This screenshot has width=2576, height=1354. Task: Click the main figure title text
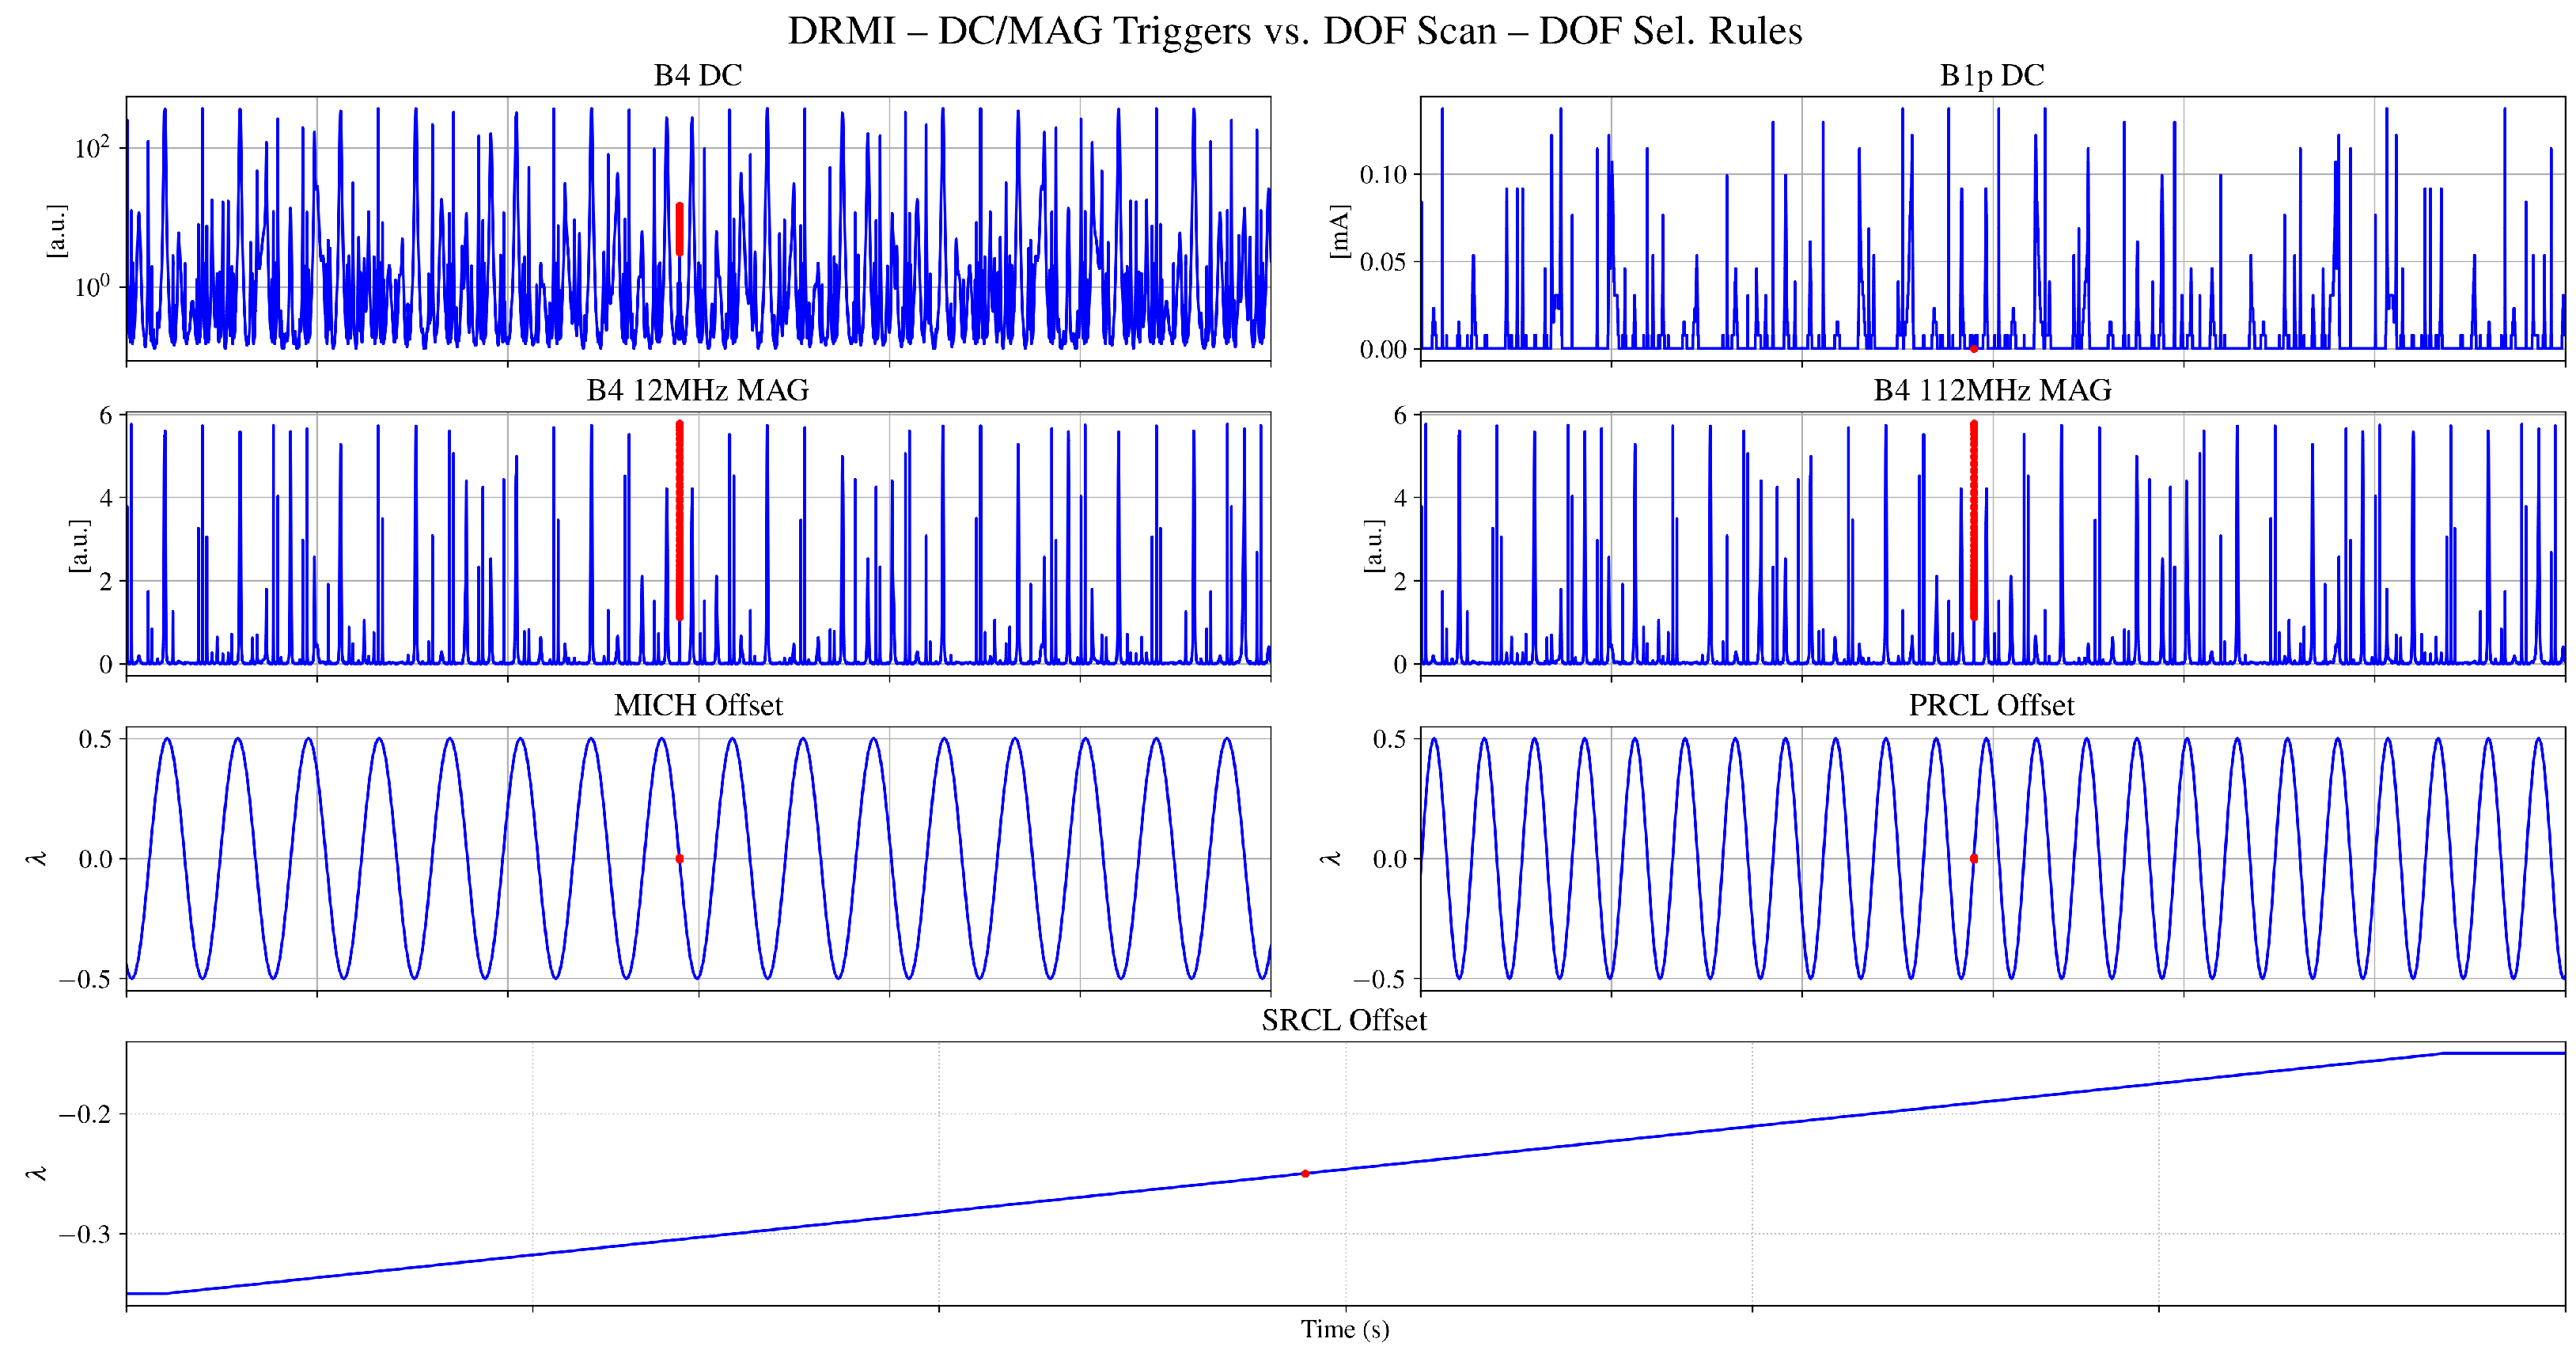click(1294, 31)
